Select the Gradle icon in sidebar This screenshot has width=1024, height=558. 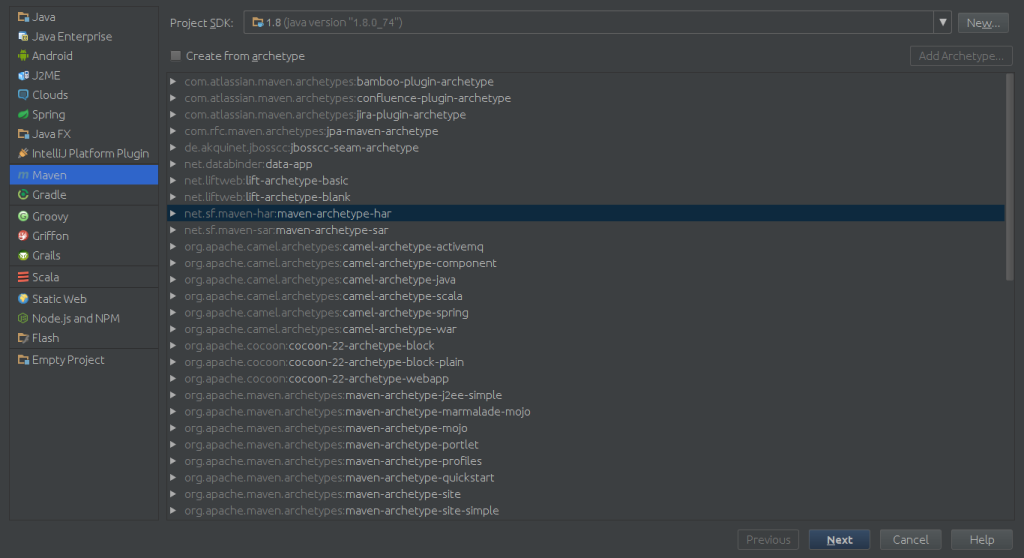point(23,195)
